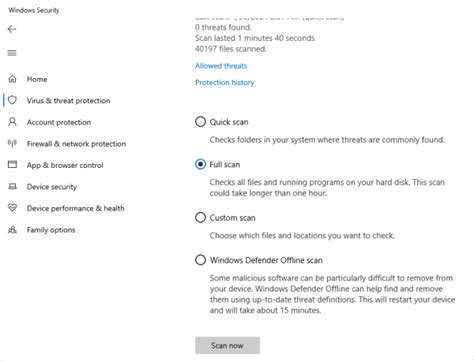Start scanning with Scan now button
The width and height of the screenshot is (474, 361).
(x=227, y=345)
